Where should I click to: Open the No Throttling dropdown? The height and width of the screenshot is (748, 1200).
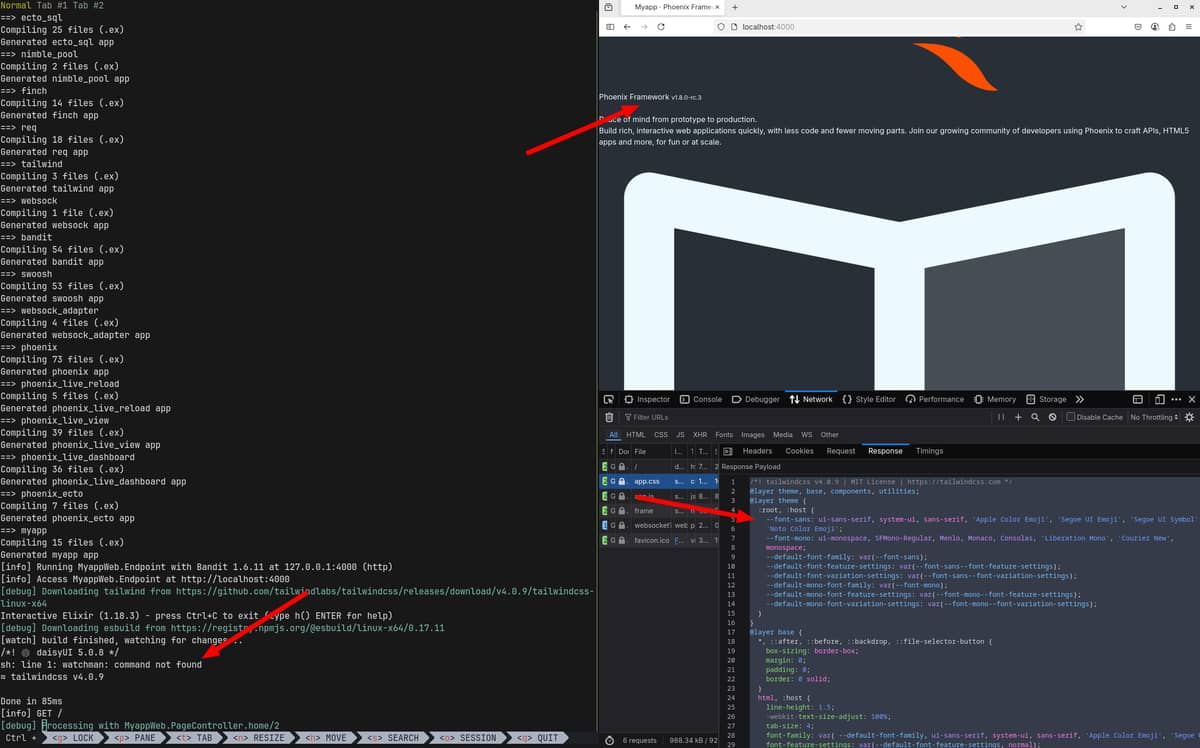(x=1154, y=417)
